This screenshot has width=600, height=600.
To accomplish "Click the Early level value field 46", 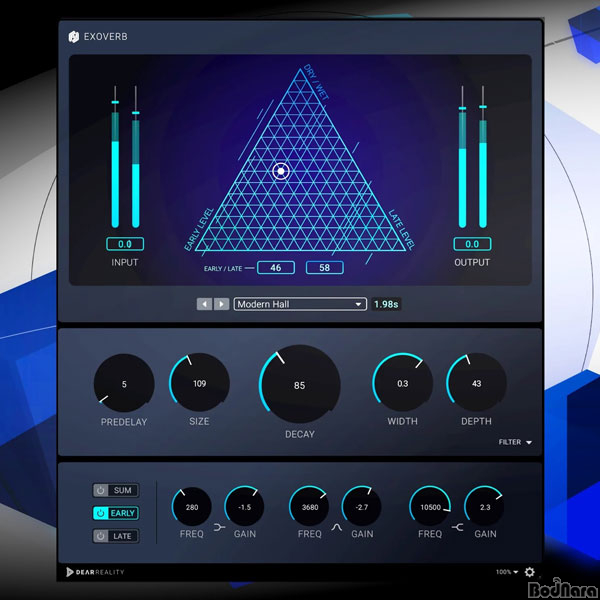I will point(276,267).
